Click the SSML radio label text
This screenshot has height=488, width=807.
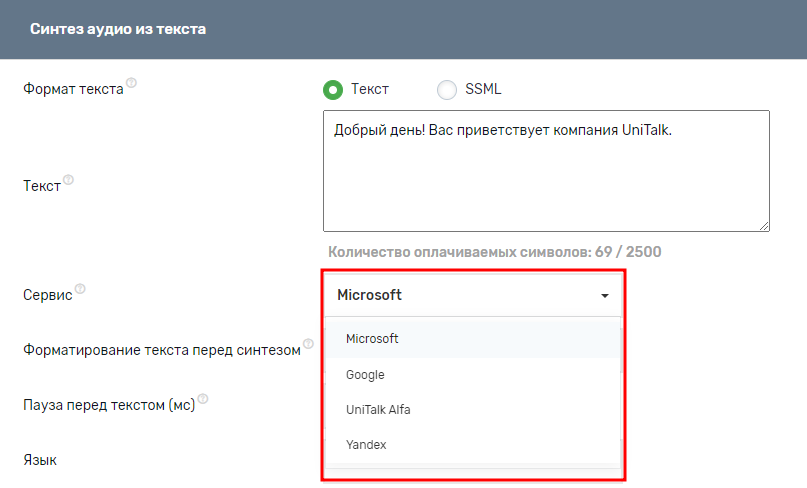(x=483, y=89)
